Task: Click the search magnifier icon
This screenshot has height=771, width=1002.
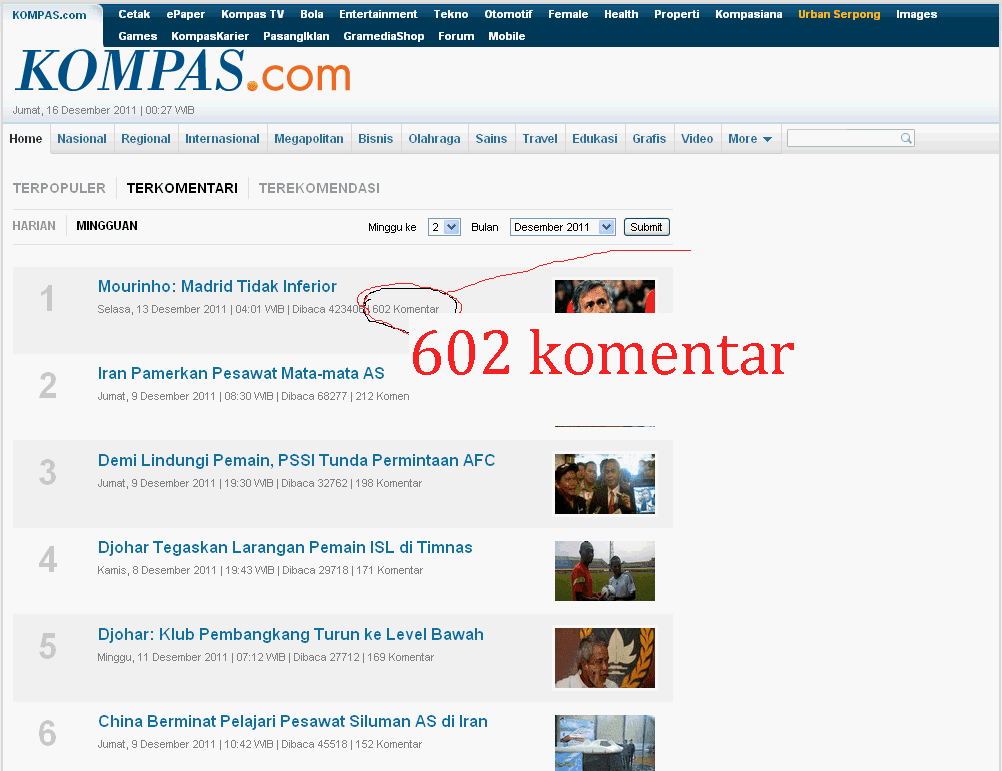Action: pos(906,138)
